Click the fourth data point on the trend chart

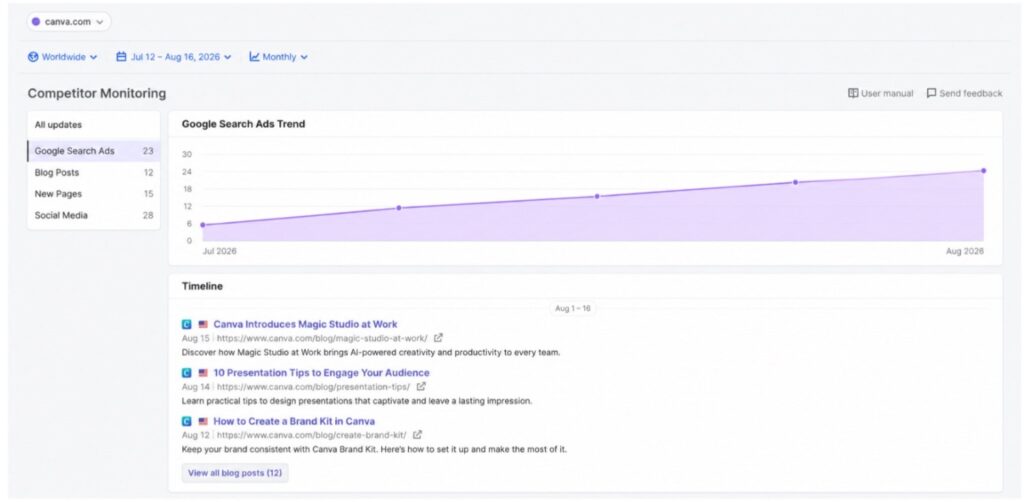[795, 182]
